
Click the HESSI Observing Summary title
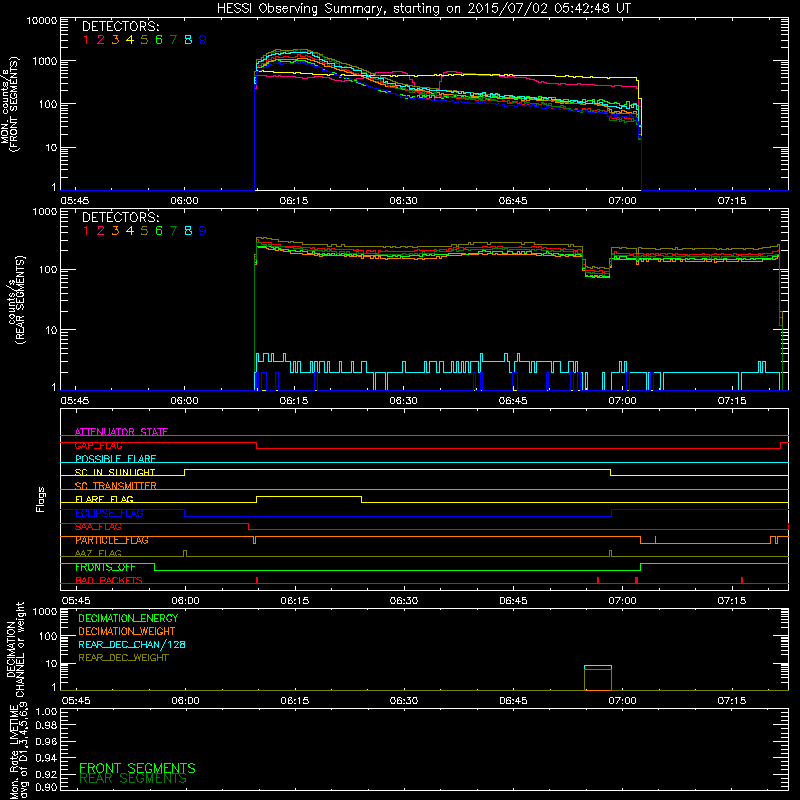pos(424,9)
